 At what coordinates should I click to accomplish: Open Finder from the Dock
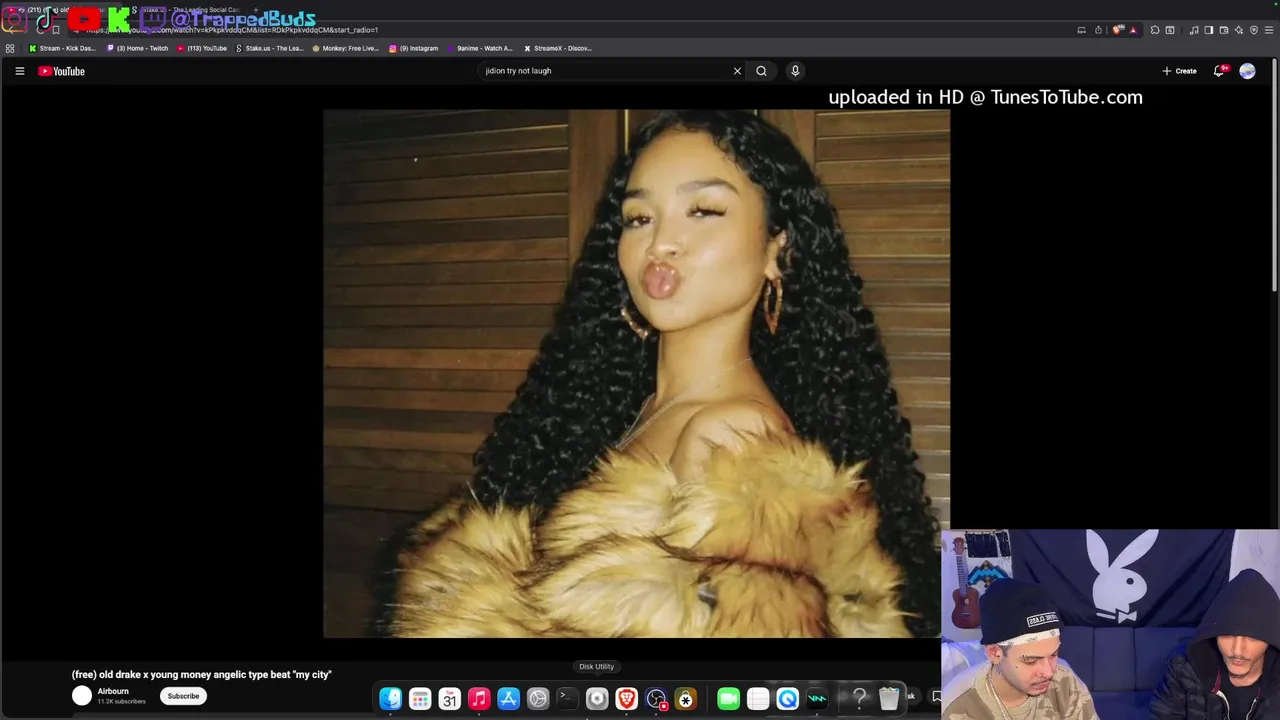click(391, 699)
